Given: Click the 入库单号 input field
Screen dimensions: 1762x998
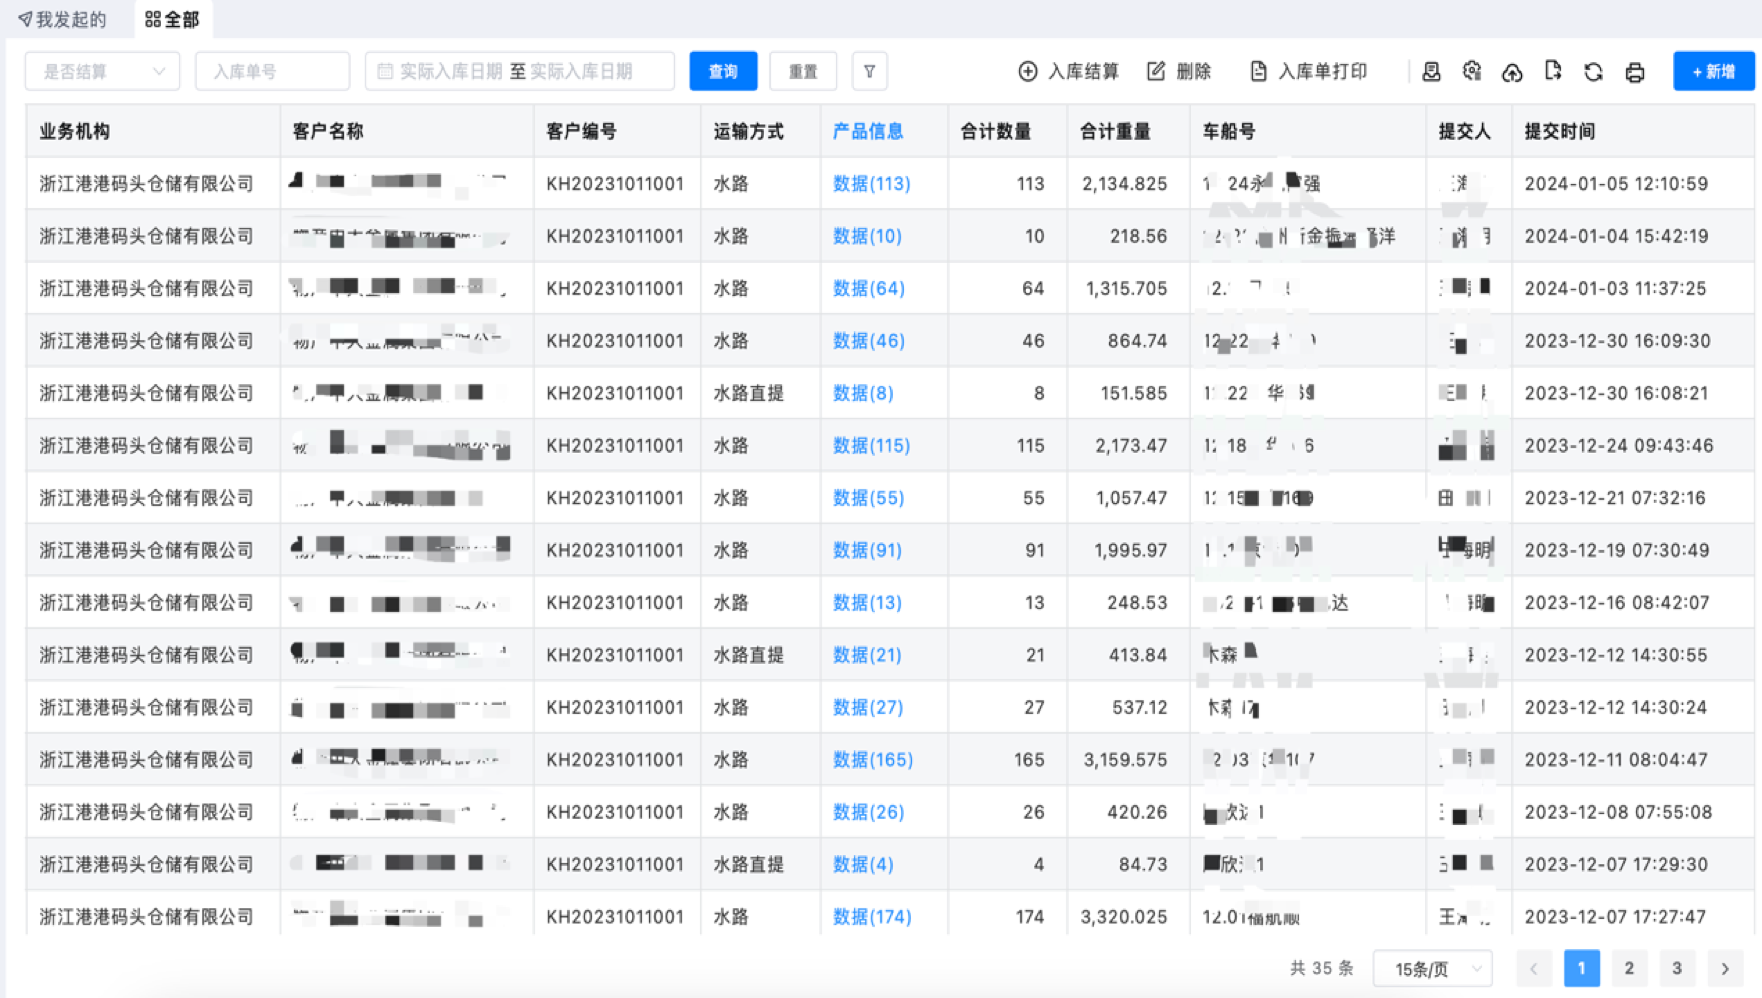Looking at the screenshot, I should [272, 71].
